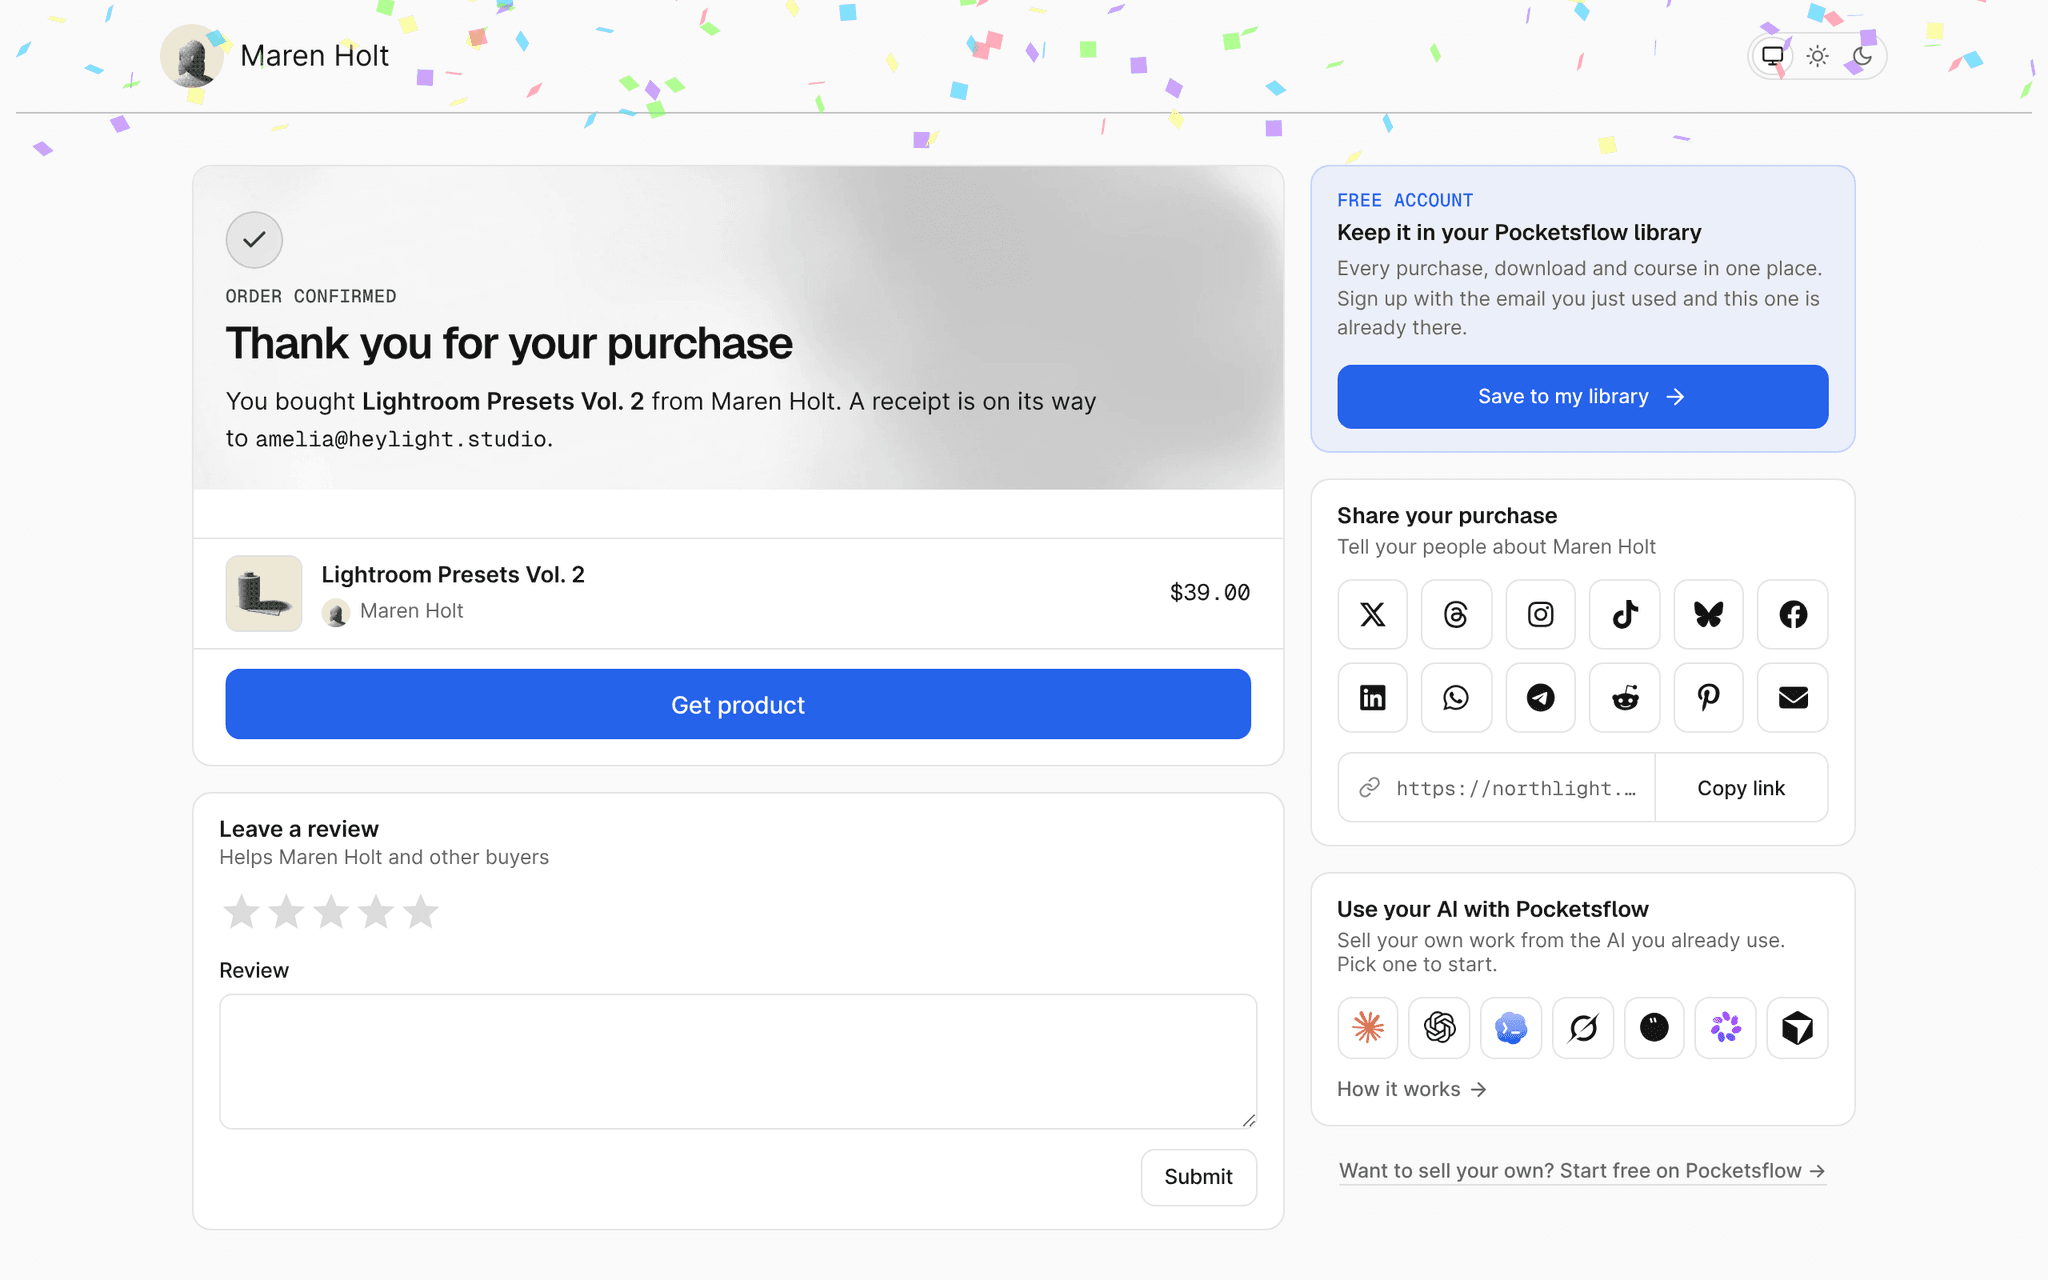Share the purchase on Threads

click(1456, 614)
